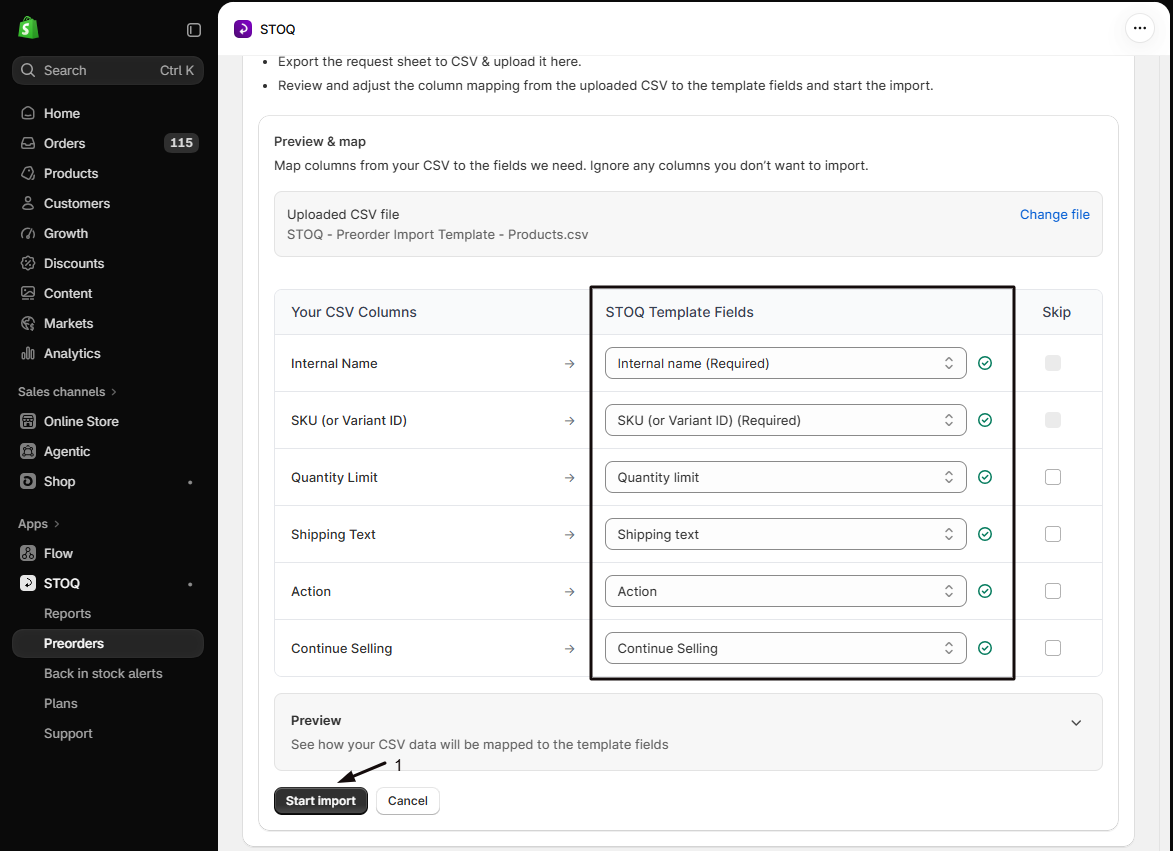
Task: Click the Discounts percent icon
Action: [x=28, y=263]
